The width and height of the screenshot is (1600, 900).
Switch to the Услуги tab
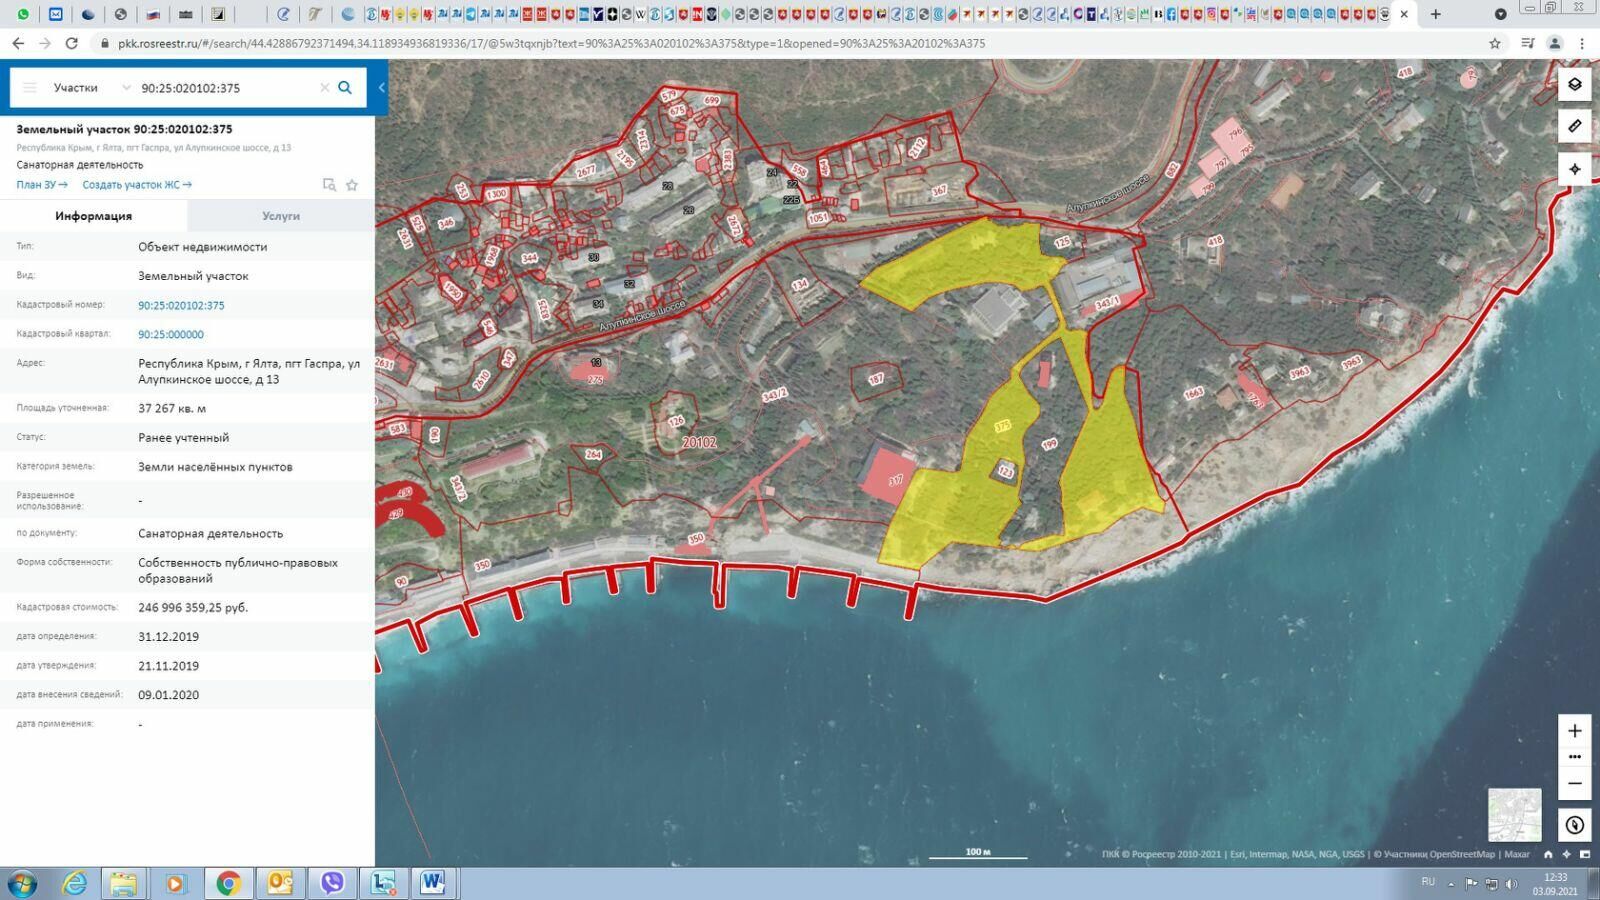tap(281, 216)
